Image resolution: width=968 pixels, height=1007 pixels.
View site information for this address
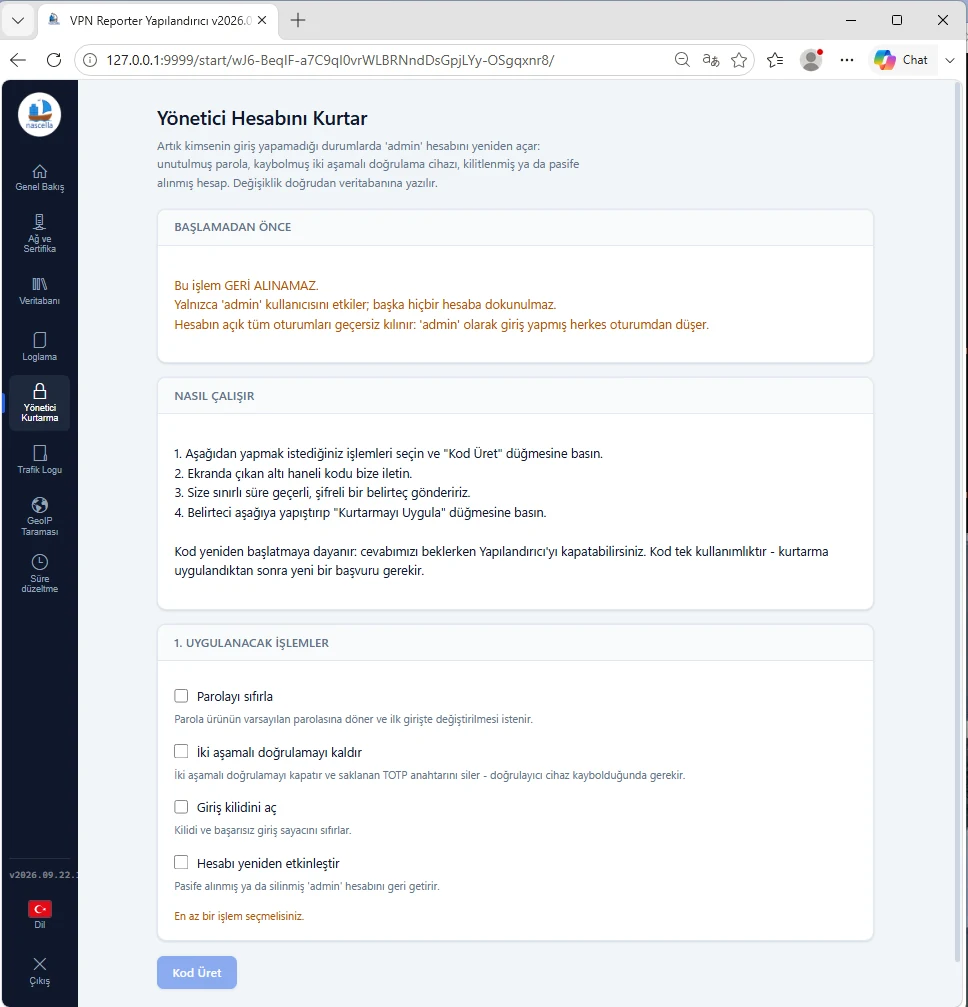coord(91,60)
